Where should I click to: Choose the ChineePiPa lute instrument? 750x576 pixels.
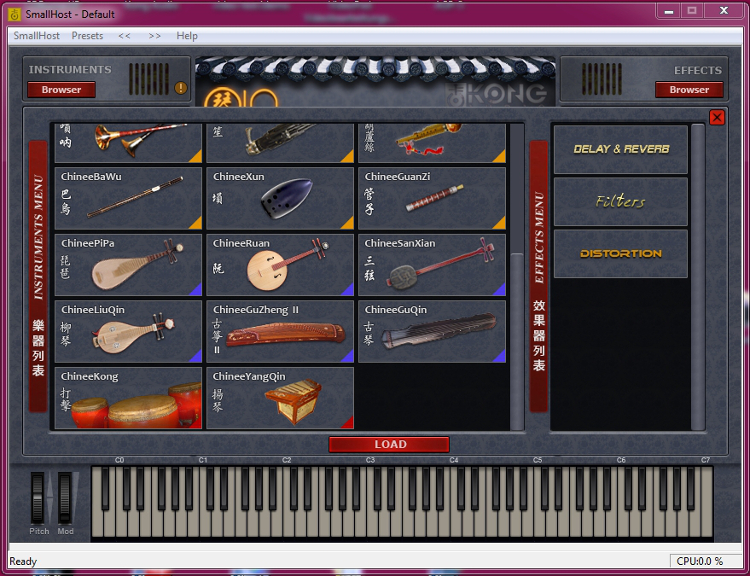click(128, 265)
